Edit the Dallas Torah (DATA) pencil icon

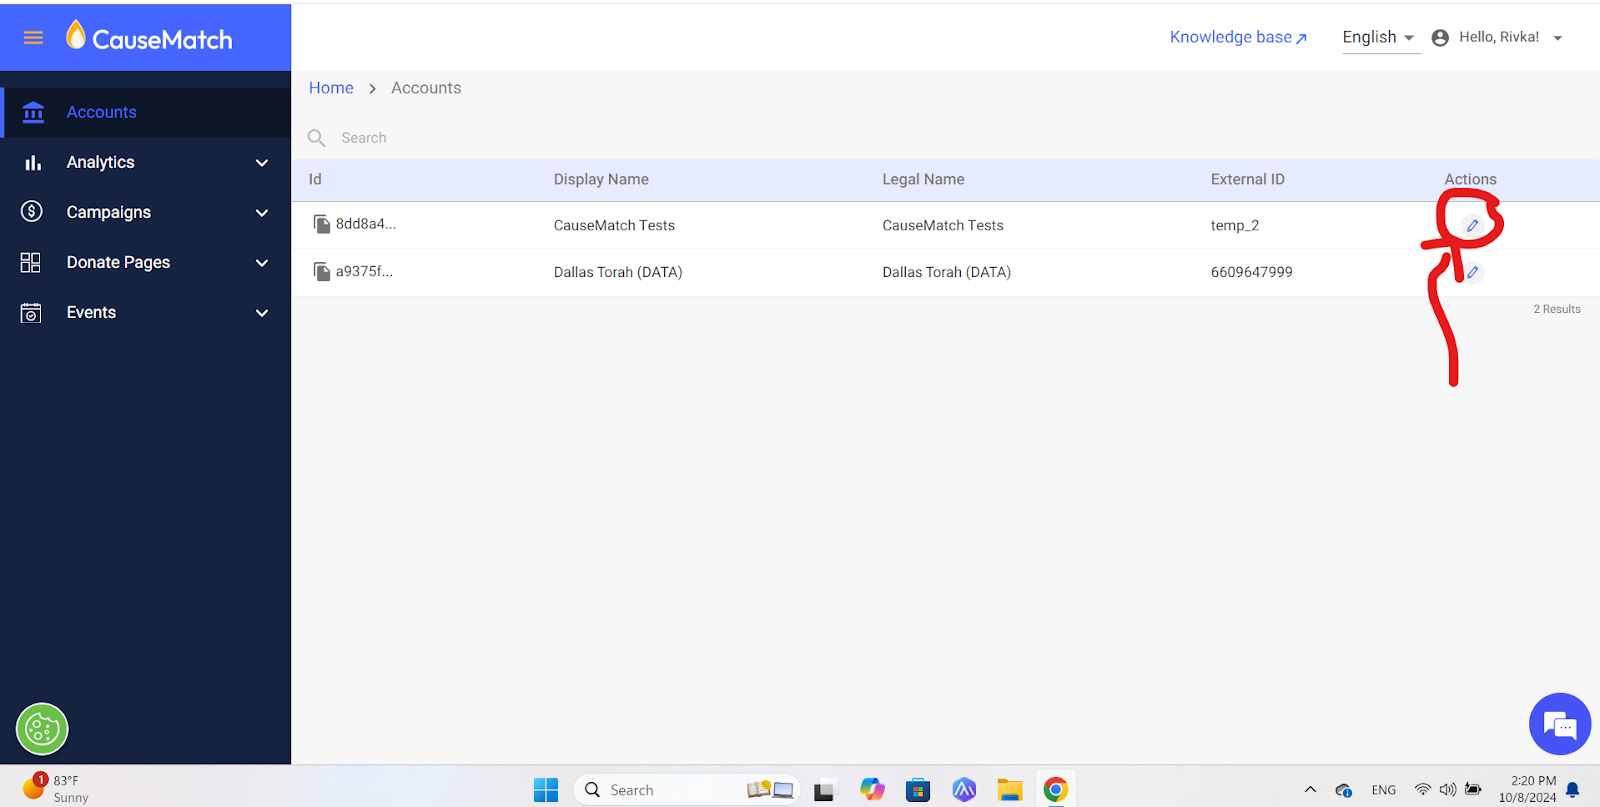coord(1472,272)
